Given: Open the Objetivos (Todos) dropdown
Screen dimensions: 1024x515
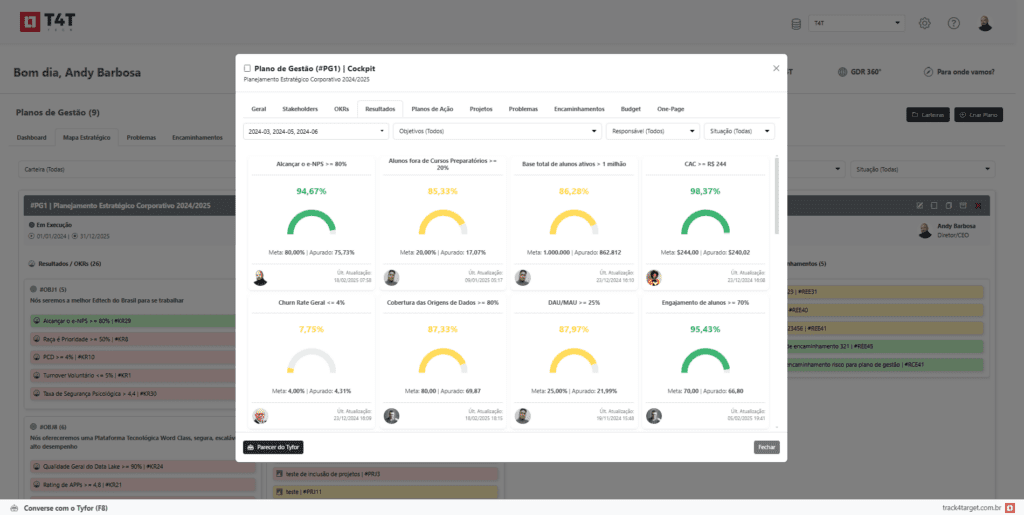Looking at the screenshot, I should click(497, 131).
